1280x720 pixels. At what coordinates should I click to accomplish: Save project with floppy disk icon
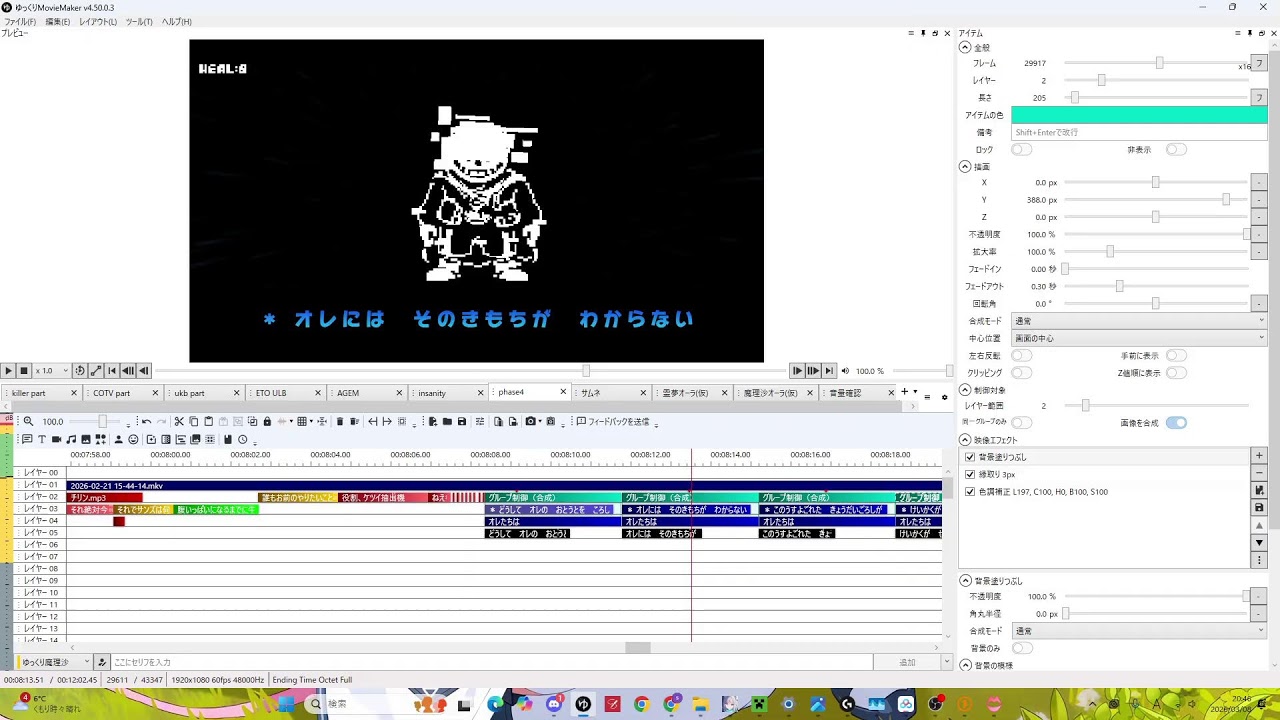(462, 421)
